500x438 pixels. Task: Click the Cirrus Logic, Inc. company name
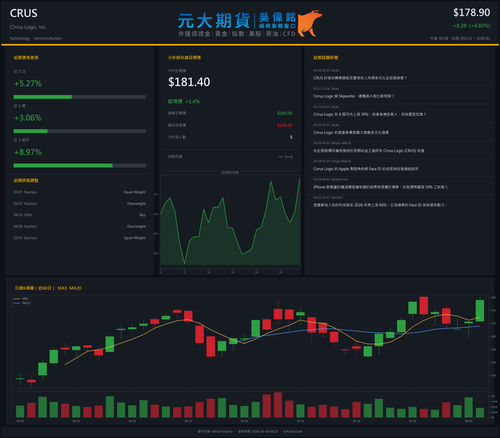click(28, 27)
